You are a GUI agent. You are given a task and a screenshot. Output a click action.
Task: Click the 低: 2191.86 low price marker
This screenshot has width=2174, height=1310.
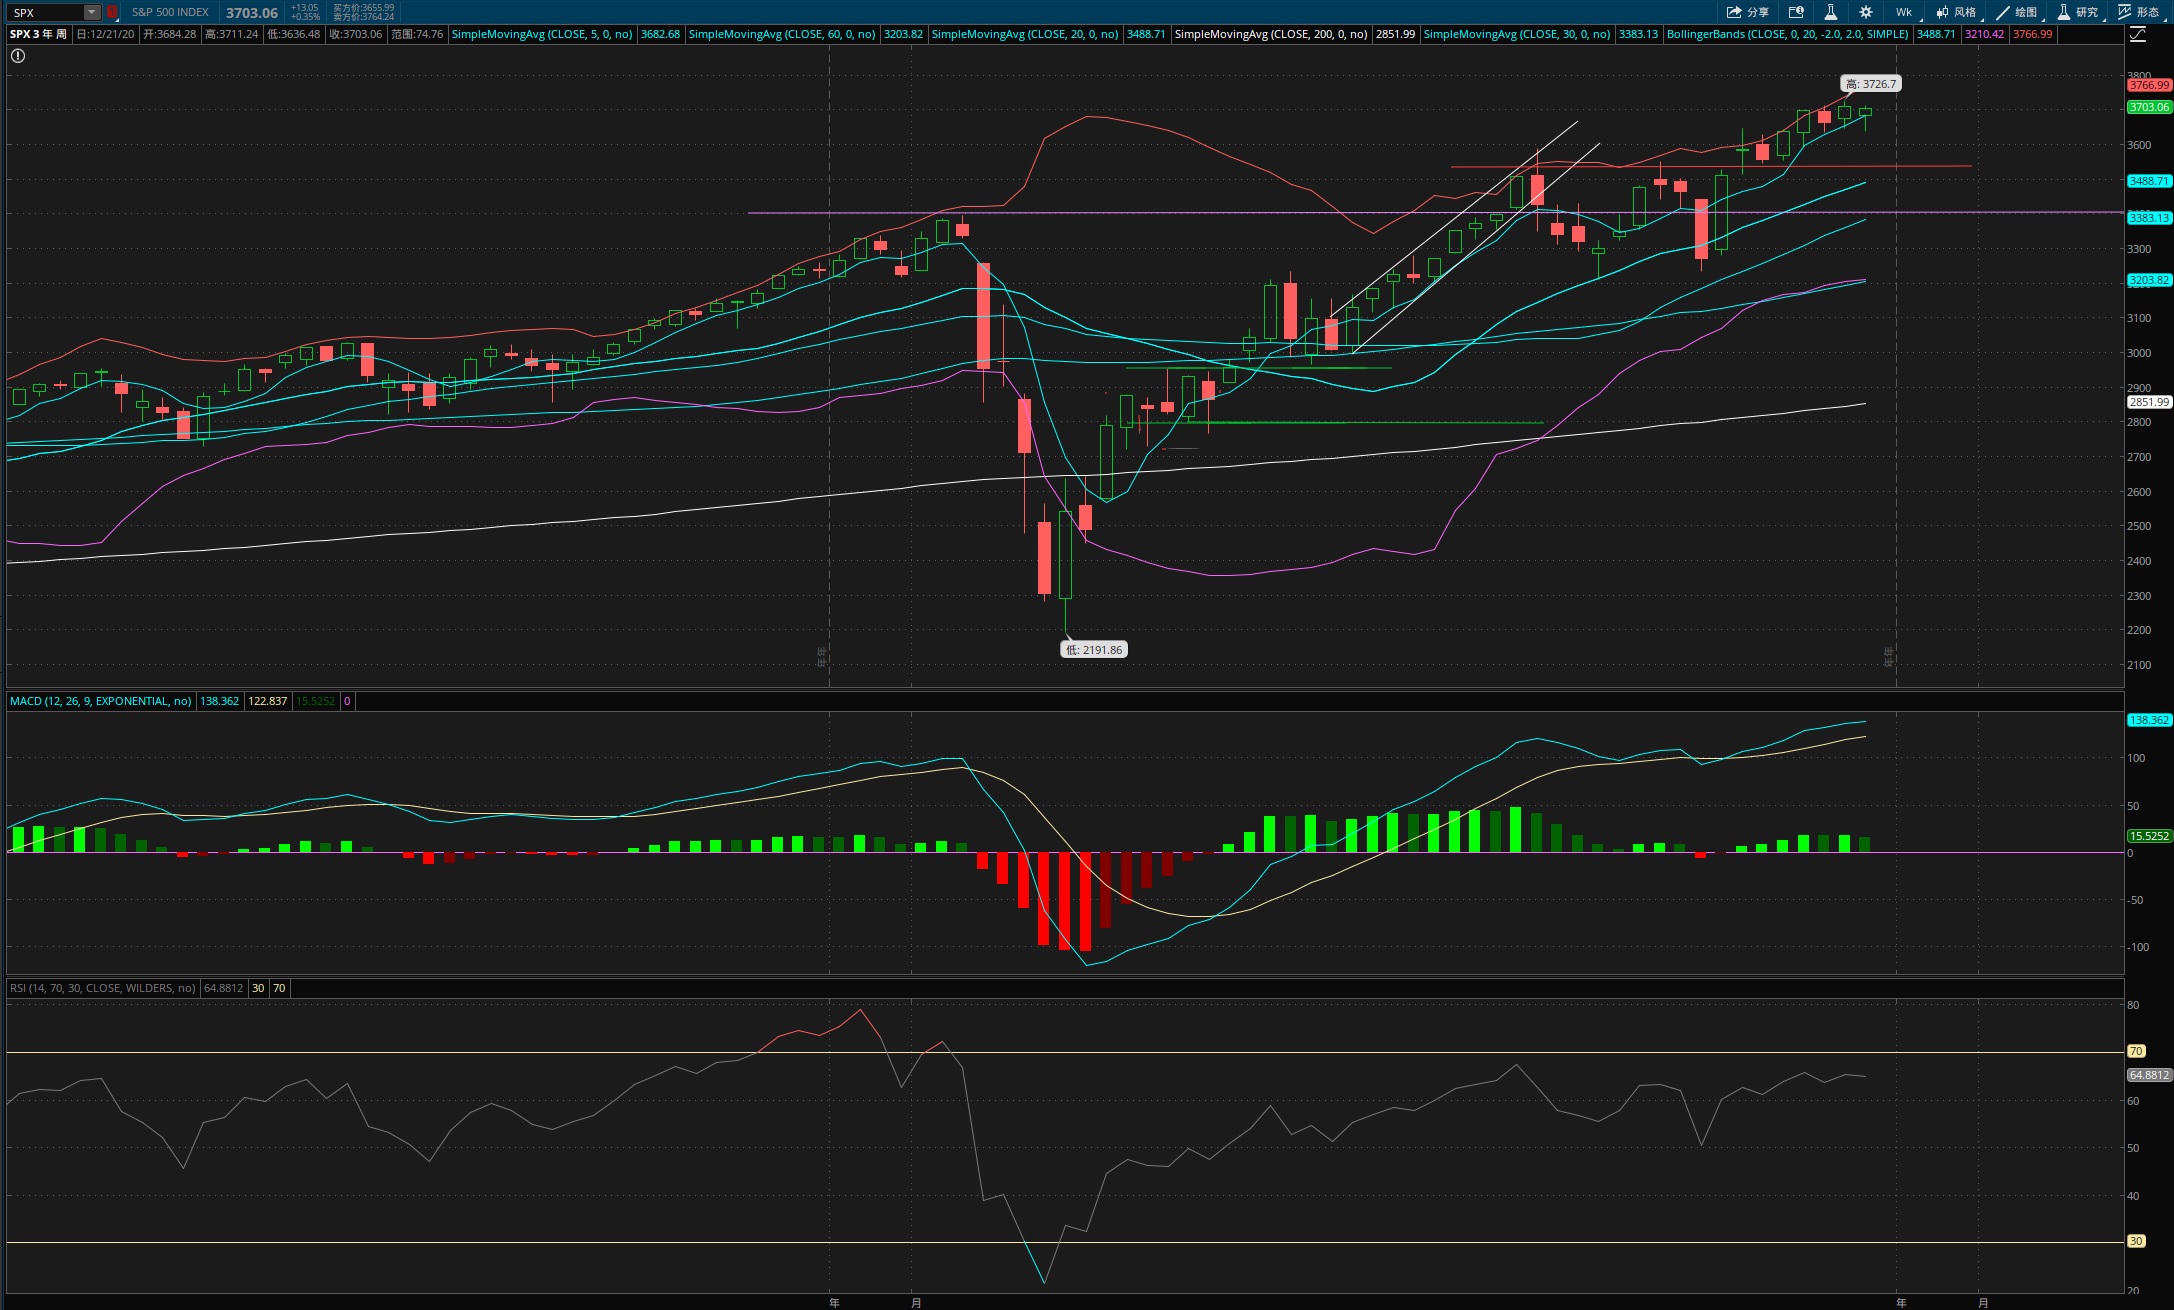[1094, 650]
